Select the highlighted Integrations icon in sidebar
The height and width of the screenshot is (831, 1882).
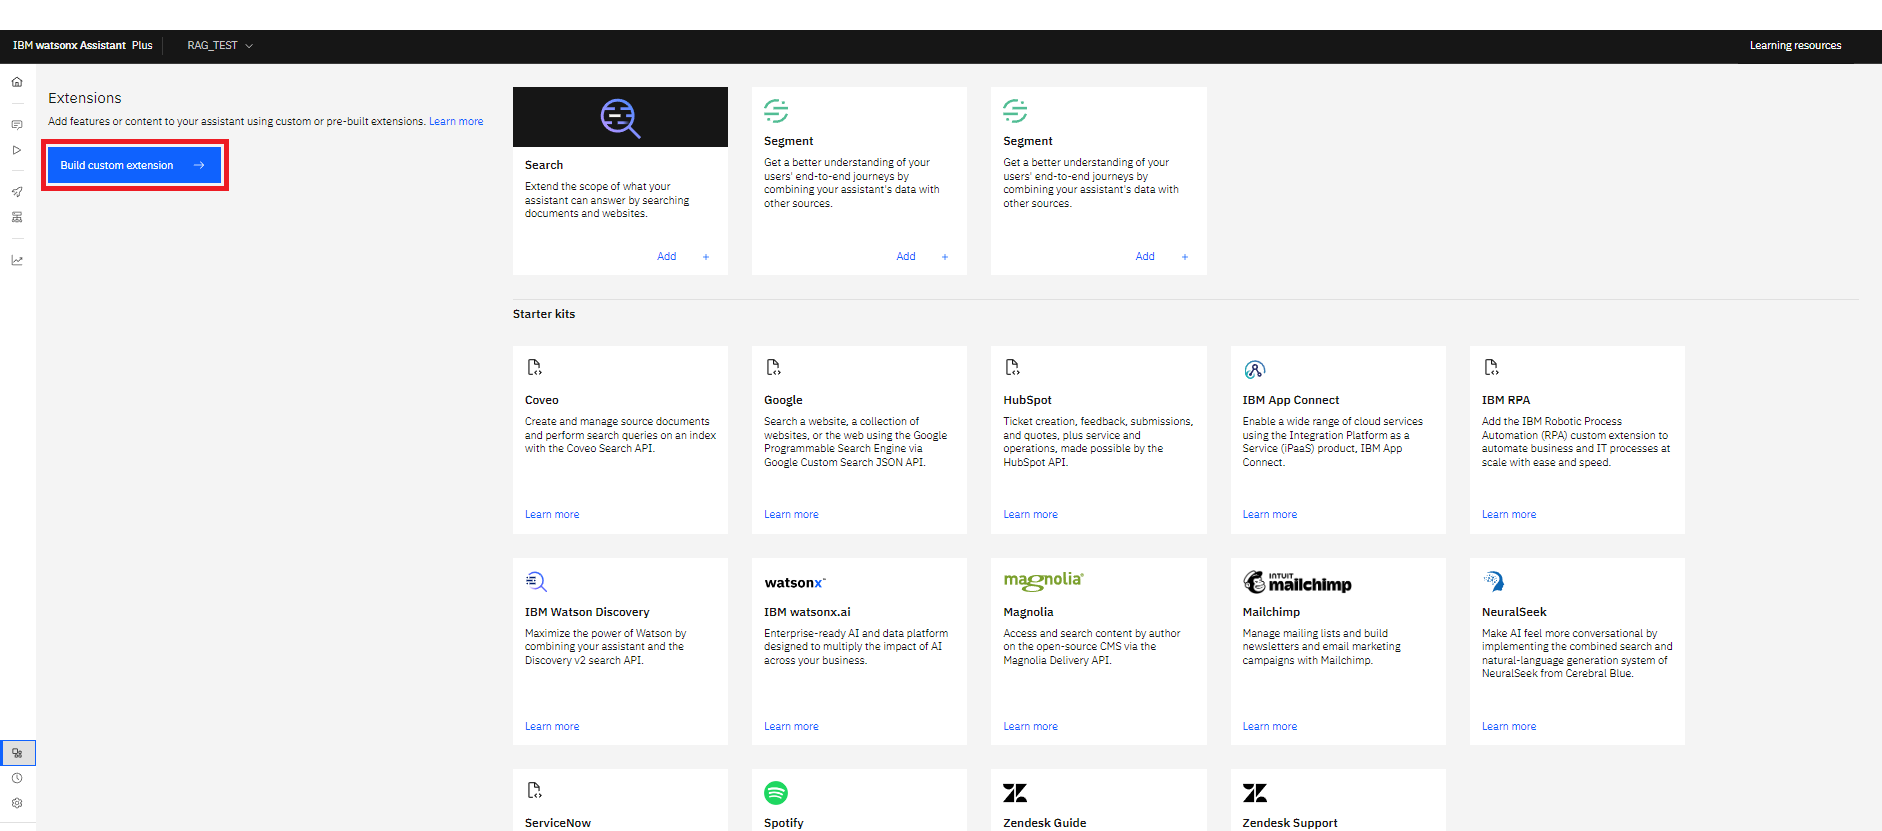[17, 753]
